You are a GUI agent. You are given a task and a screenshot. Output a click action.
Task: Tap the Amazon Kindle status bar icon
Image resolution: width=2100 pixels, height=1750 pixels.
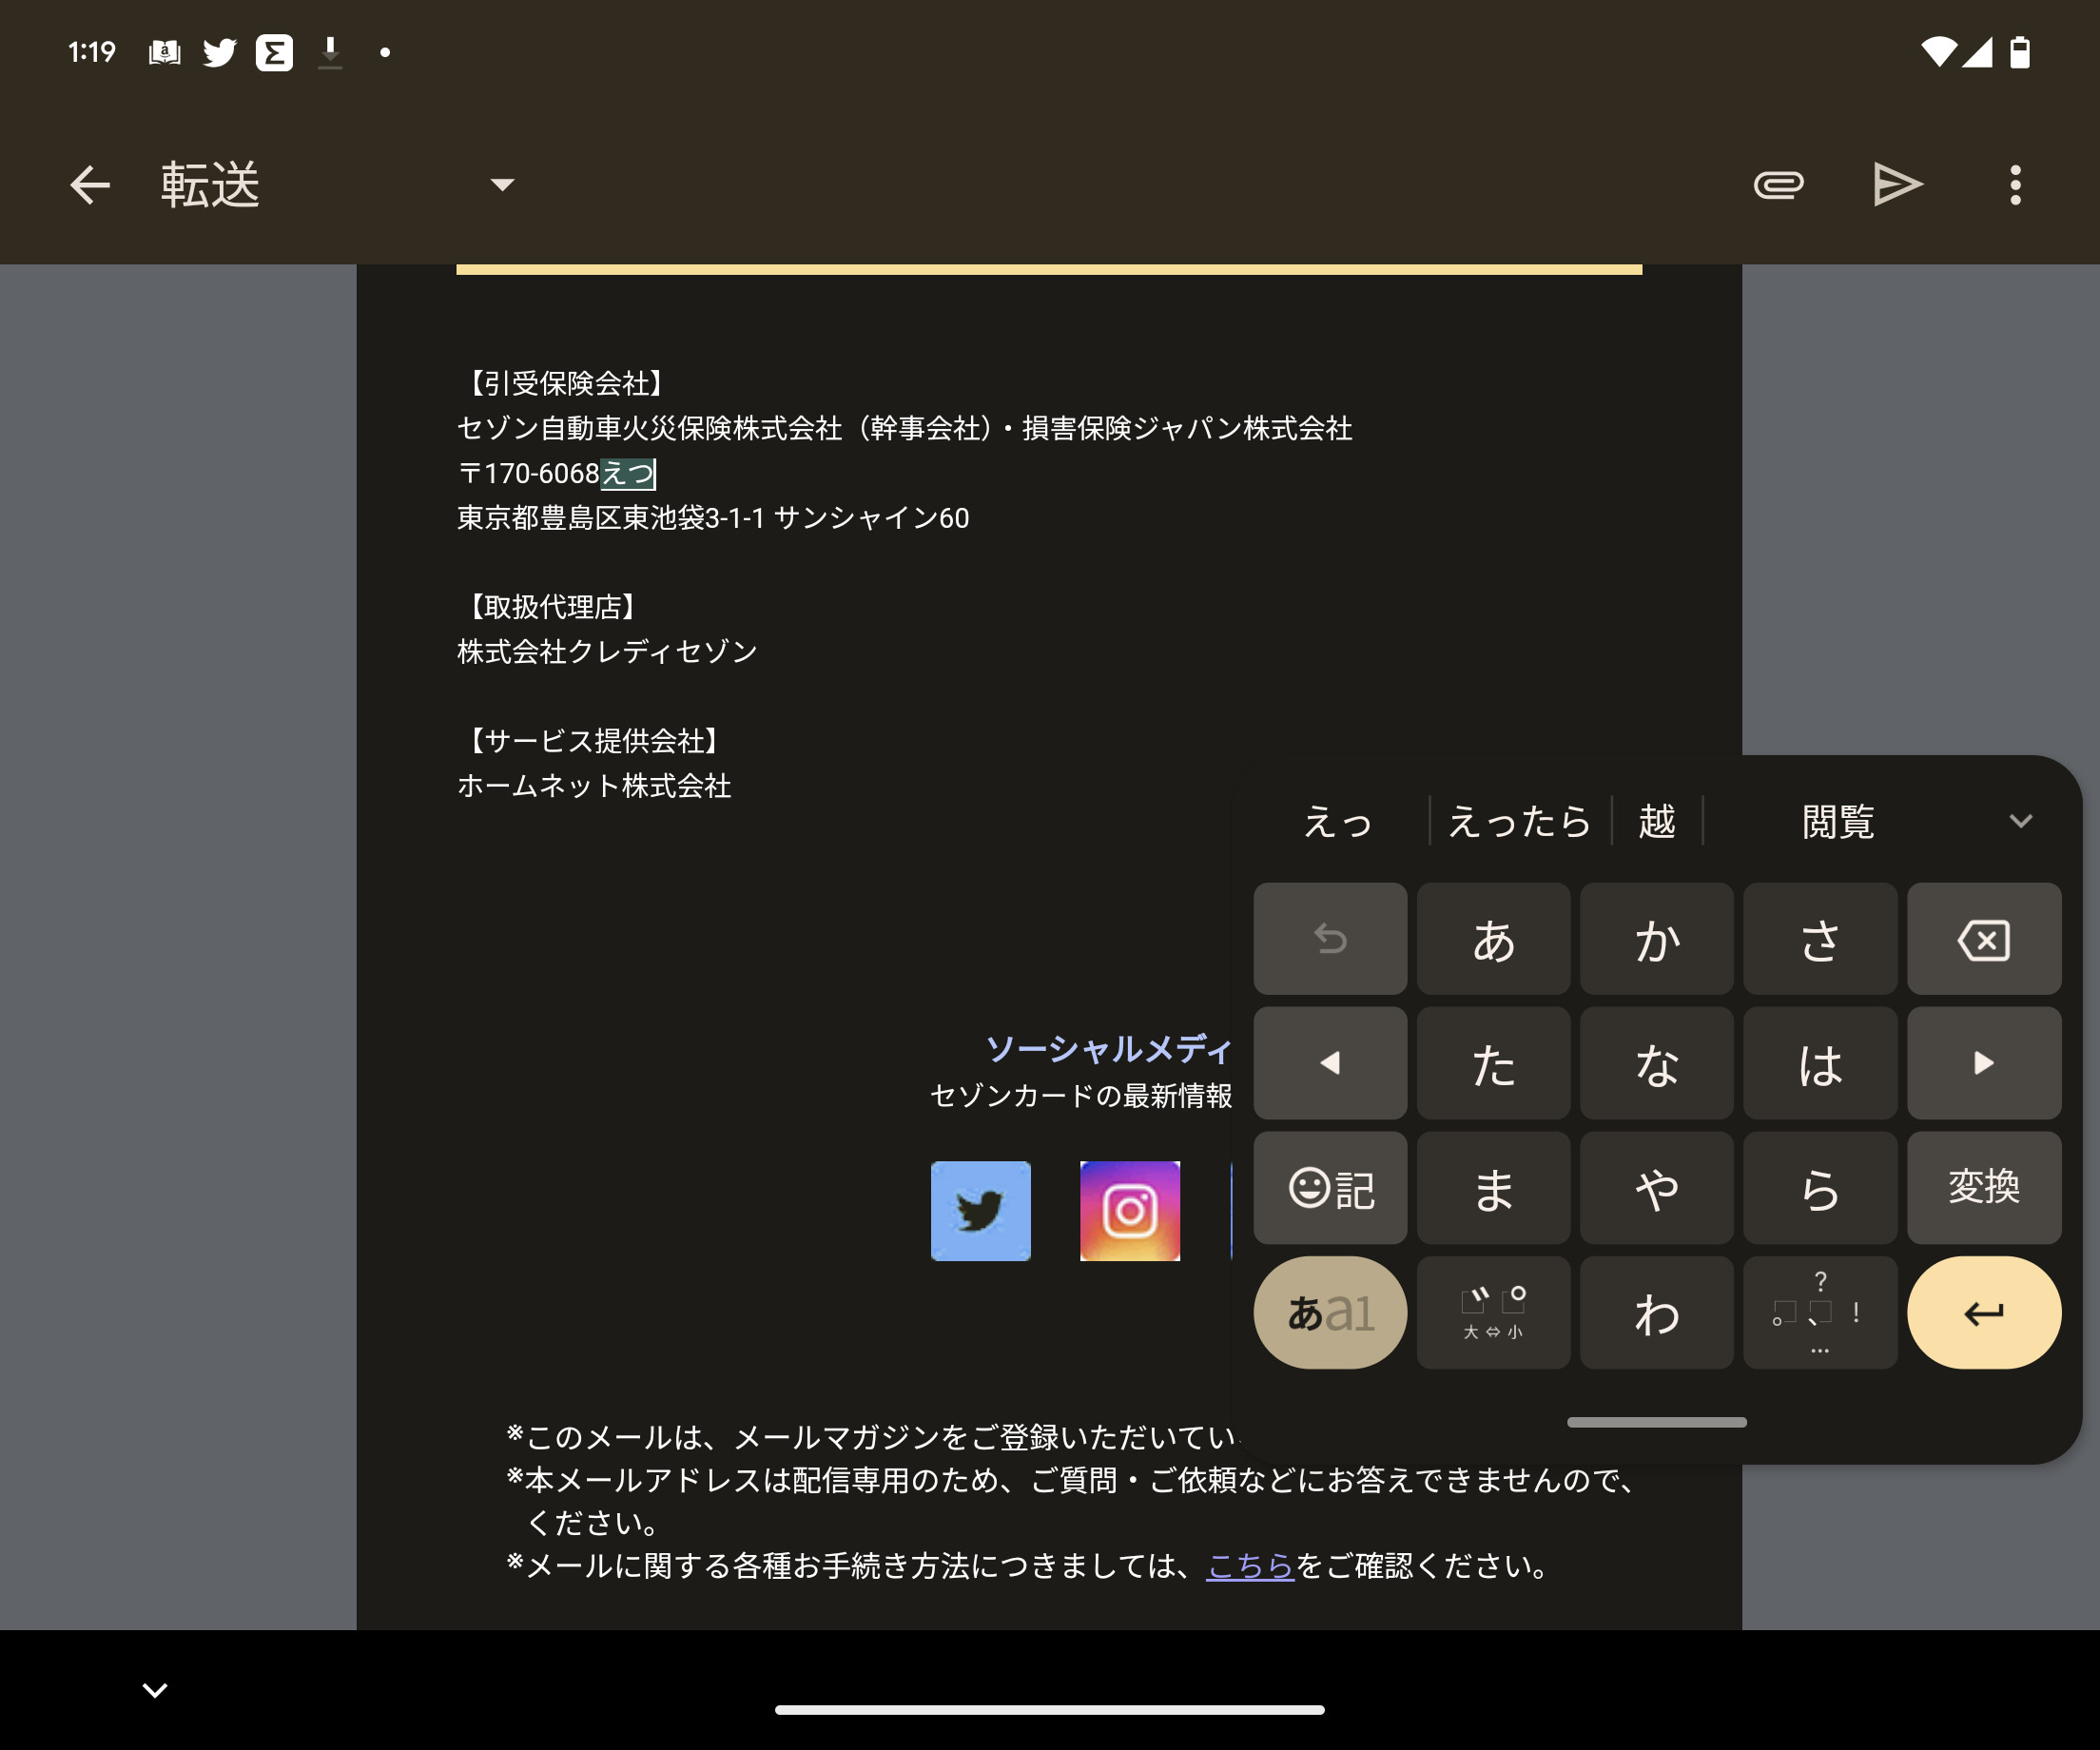(x=164, y=52)
